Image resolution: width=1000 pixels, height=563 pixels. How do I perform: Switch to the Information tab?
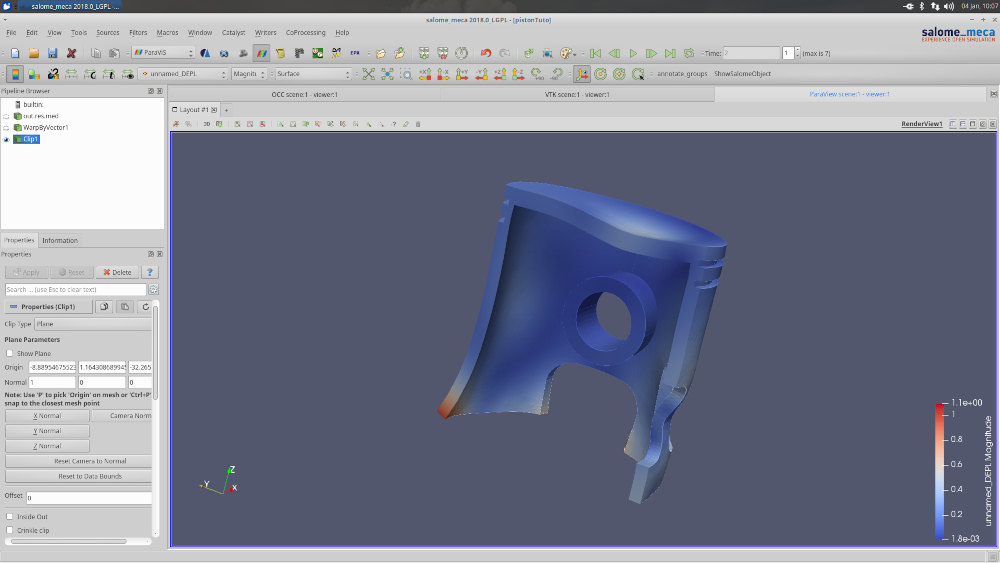pos(60,240)
